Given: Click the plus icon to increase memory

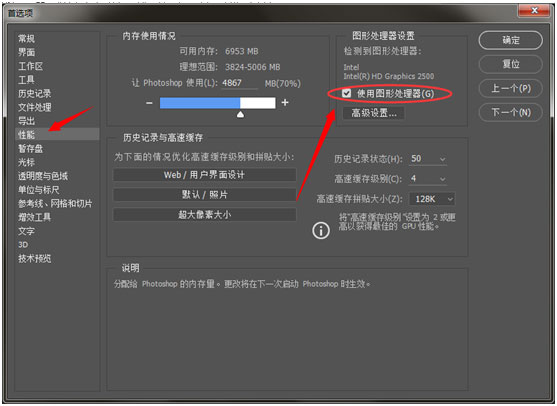Looking at the screenshot, I should (x=285, y=103).
